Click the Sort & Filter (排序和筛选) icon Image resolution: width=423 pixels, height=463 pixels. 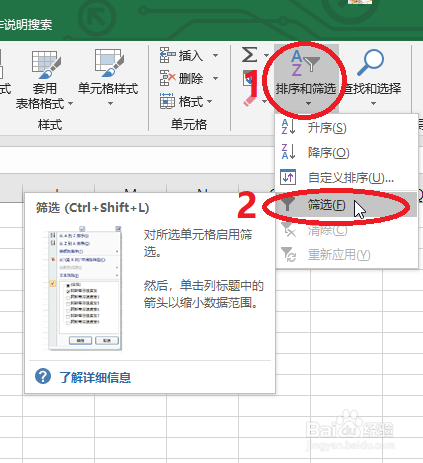pyautogui.click(x=305, y=62)
